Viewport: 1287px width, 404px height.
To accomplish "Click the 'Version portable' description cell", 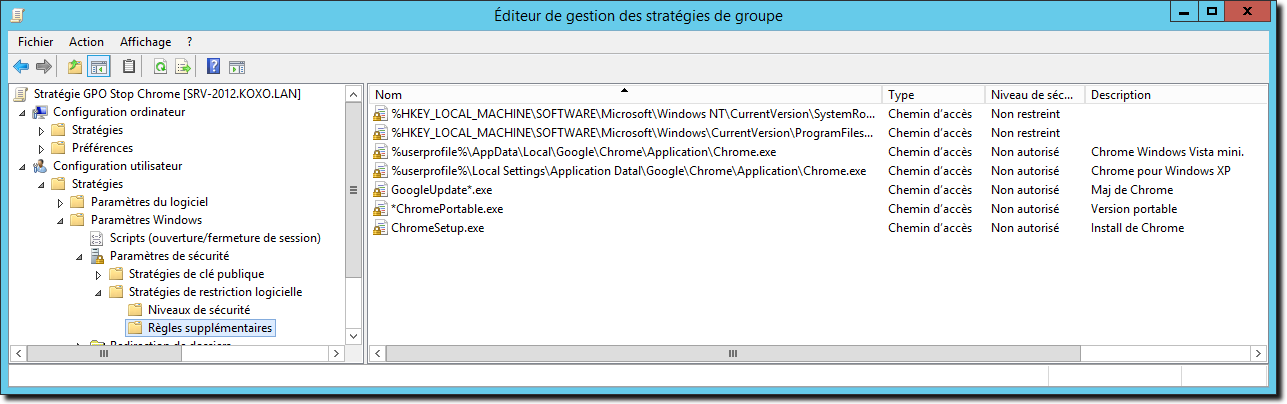I will pos(1134,209).
